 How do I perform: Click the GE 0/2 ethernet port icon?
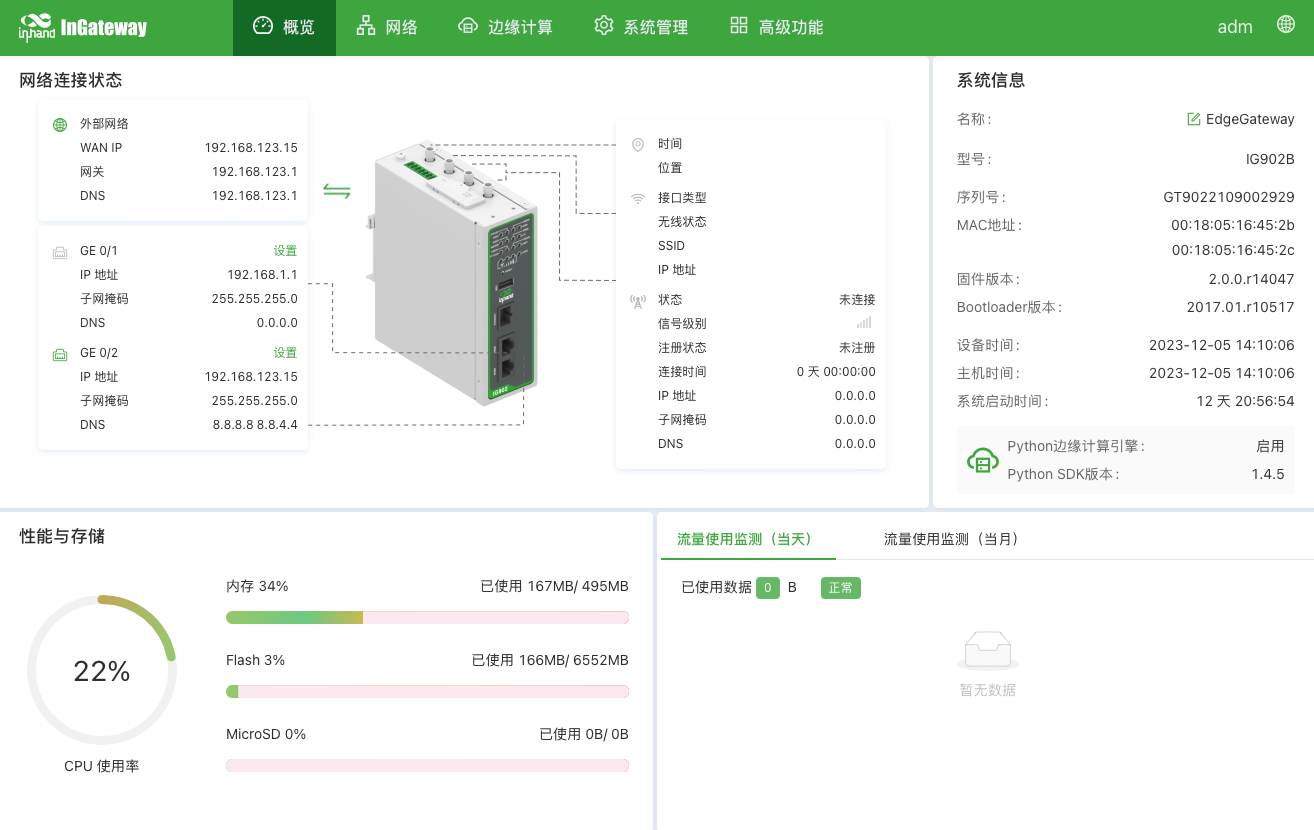[x=60, y=354]
